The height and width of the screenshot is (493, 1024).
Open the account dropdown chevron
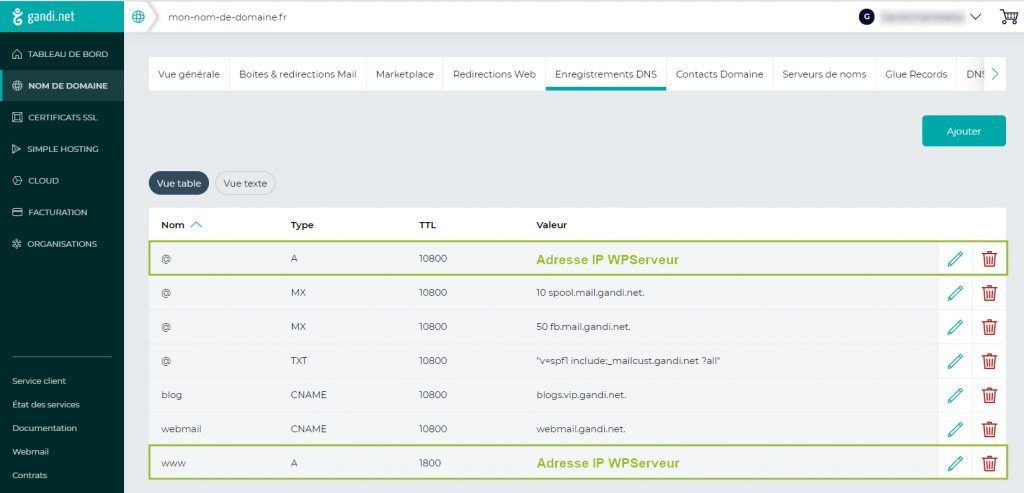(x=976, y=17)
